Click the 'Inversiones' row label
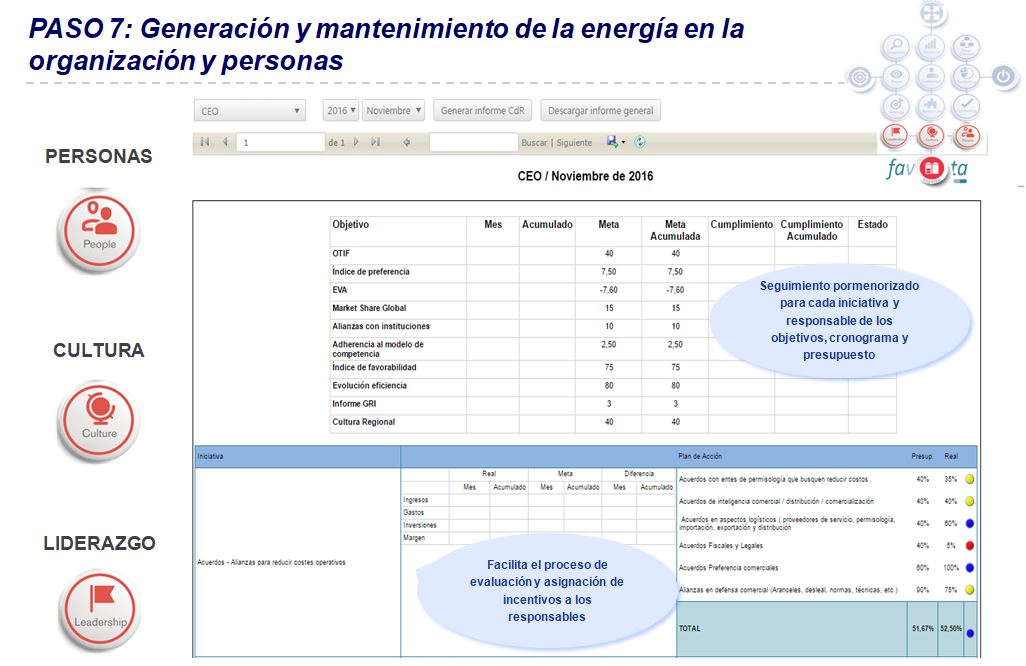Screen dimensions: 1026x666 (419, 525)
